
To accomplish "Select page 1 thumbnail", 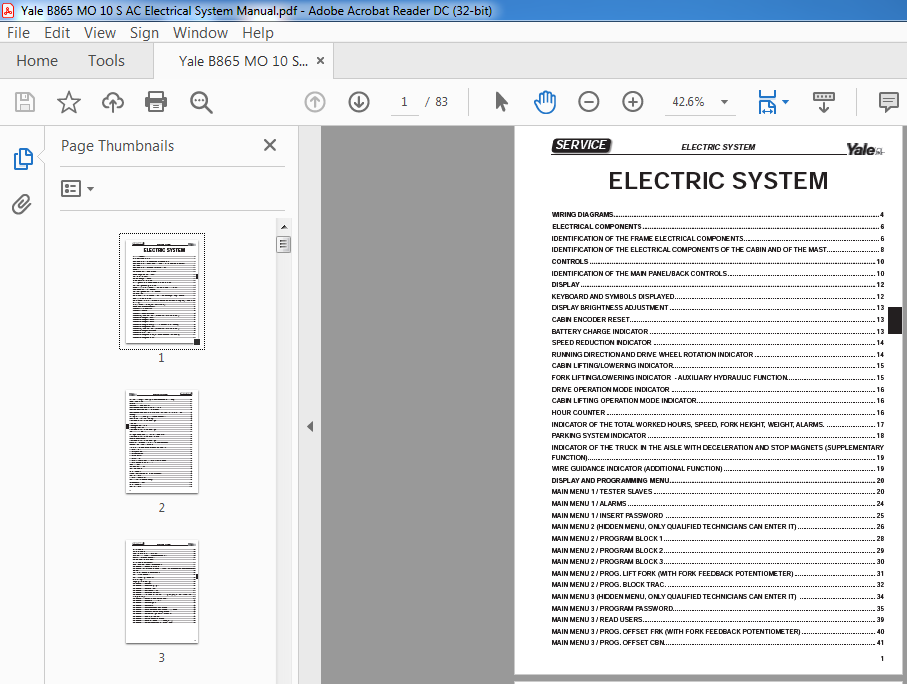I will (162, 292).
